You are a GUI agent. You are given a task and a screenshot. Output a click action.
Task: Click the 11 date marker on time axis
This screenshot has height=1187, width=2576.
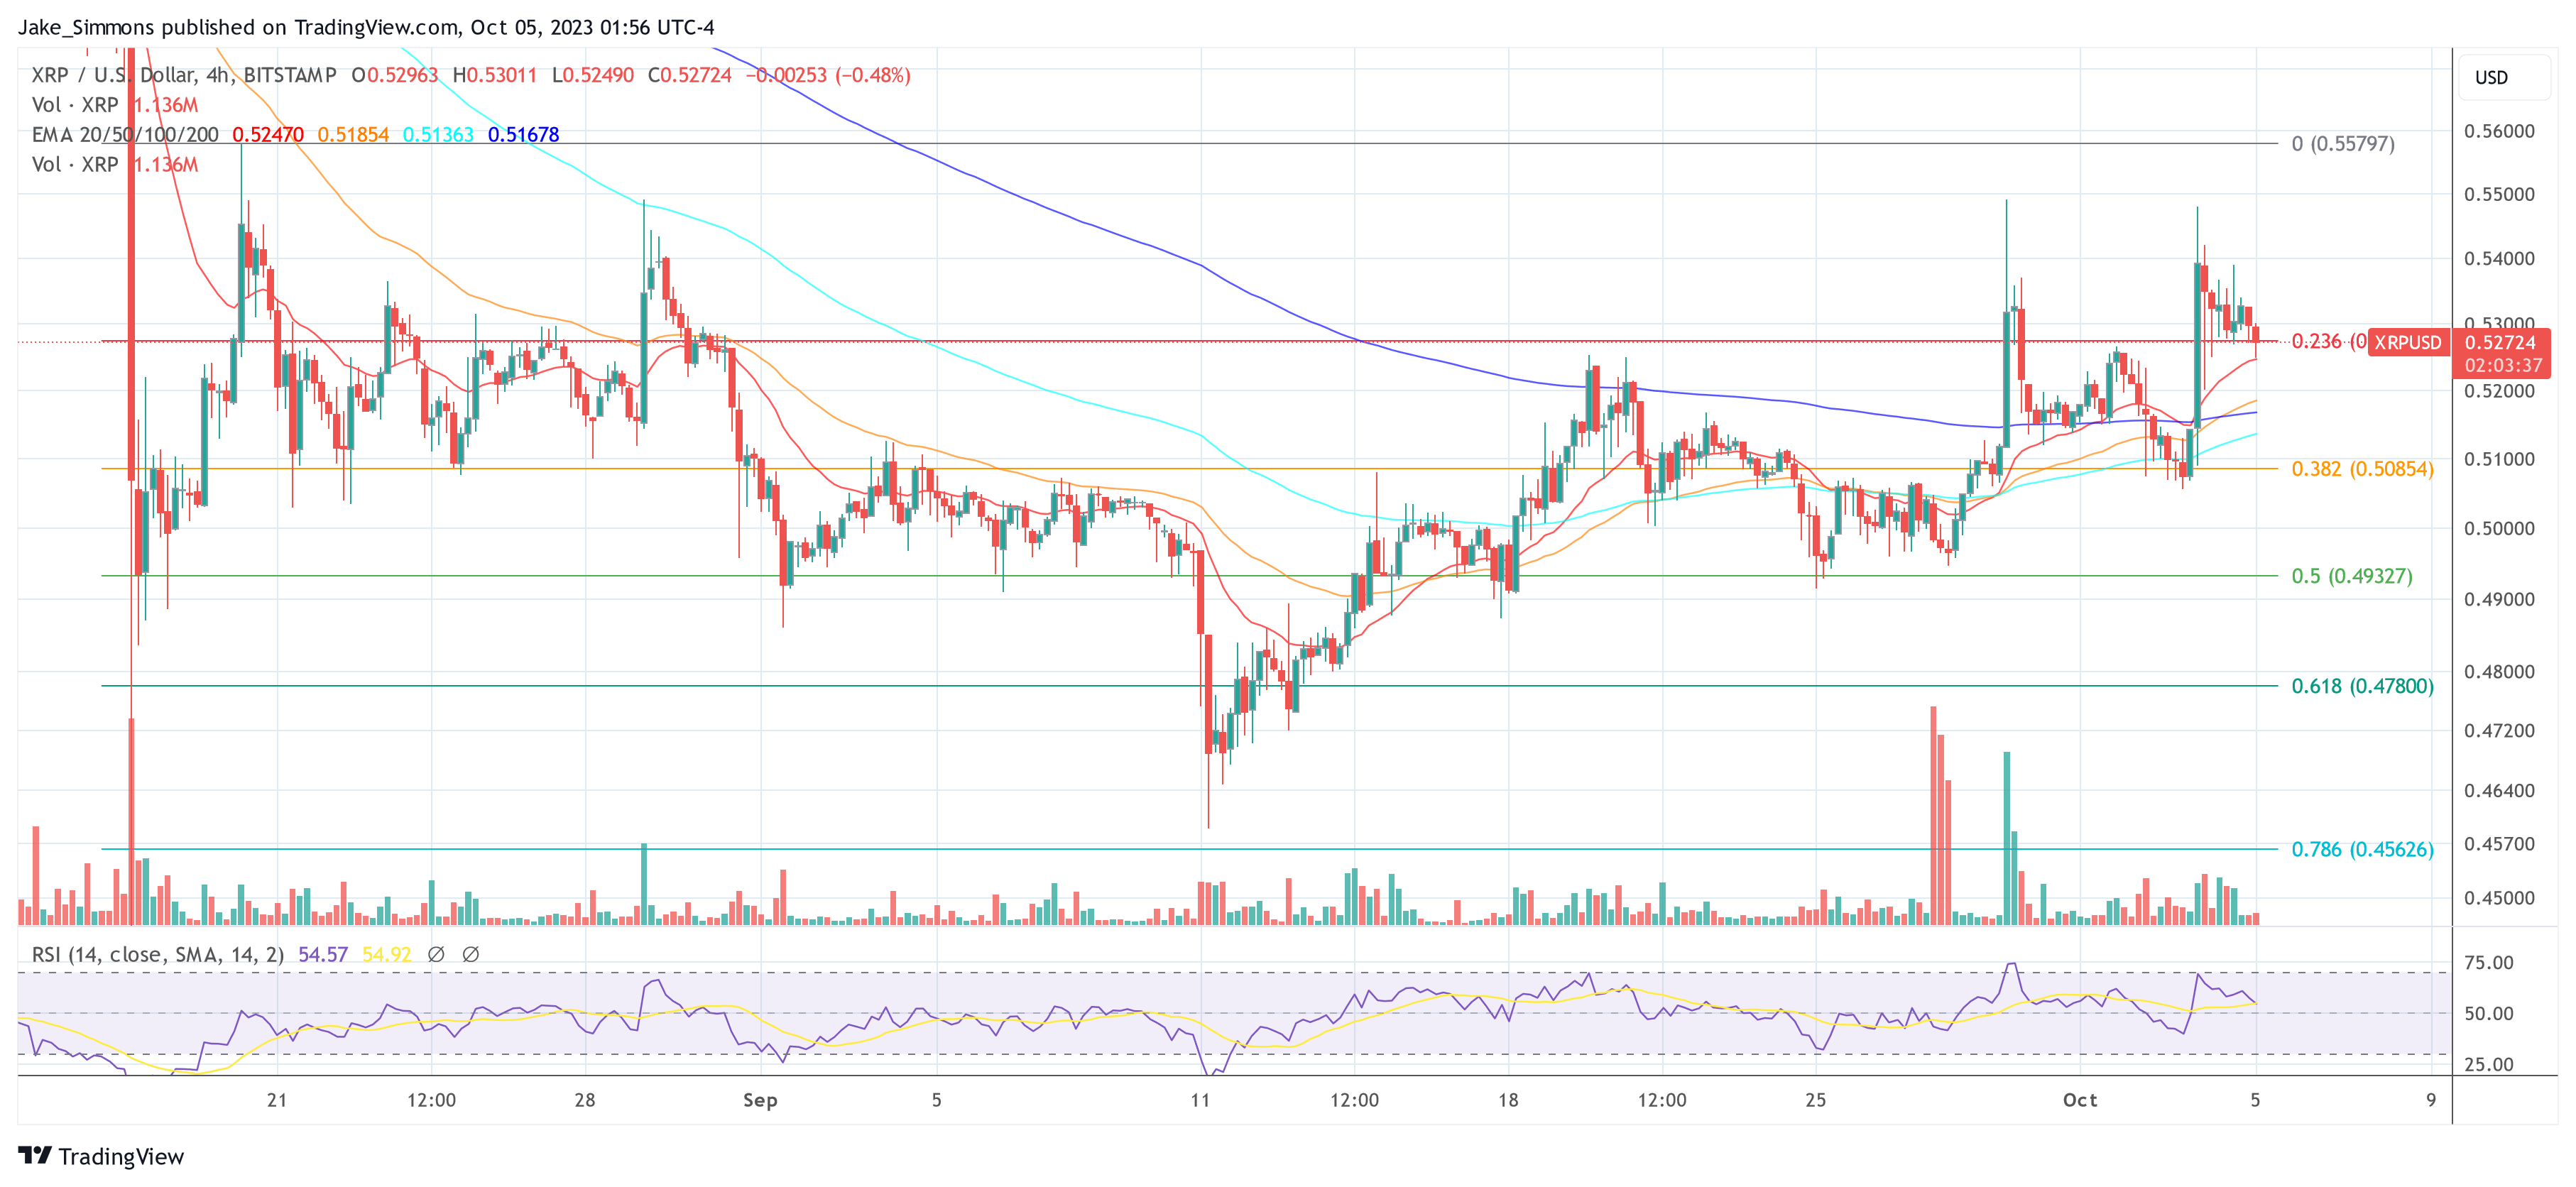[1200, 1100]
